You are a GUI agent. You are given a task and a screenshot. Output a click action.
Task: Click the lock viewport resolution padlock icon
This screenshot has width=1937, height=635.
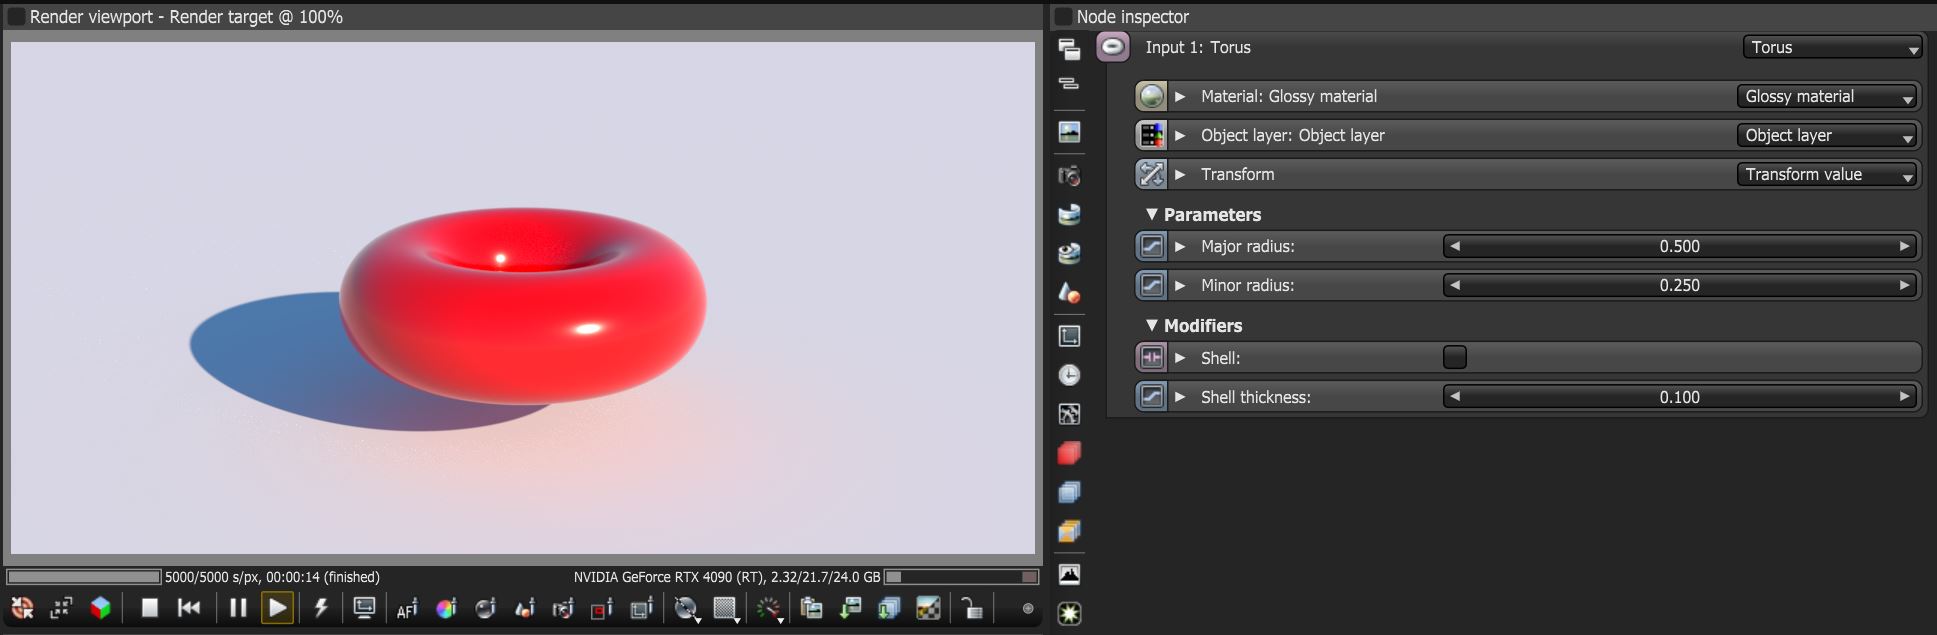pos(971,608)
